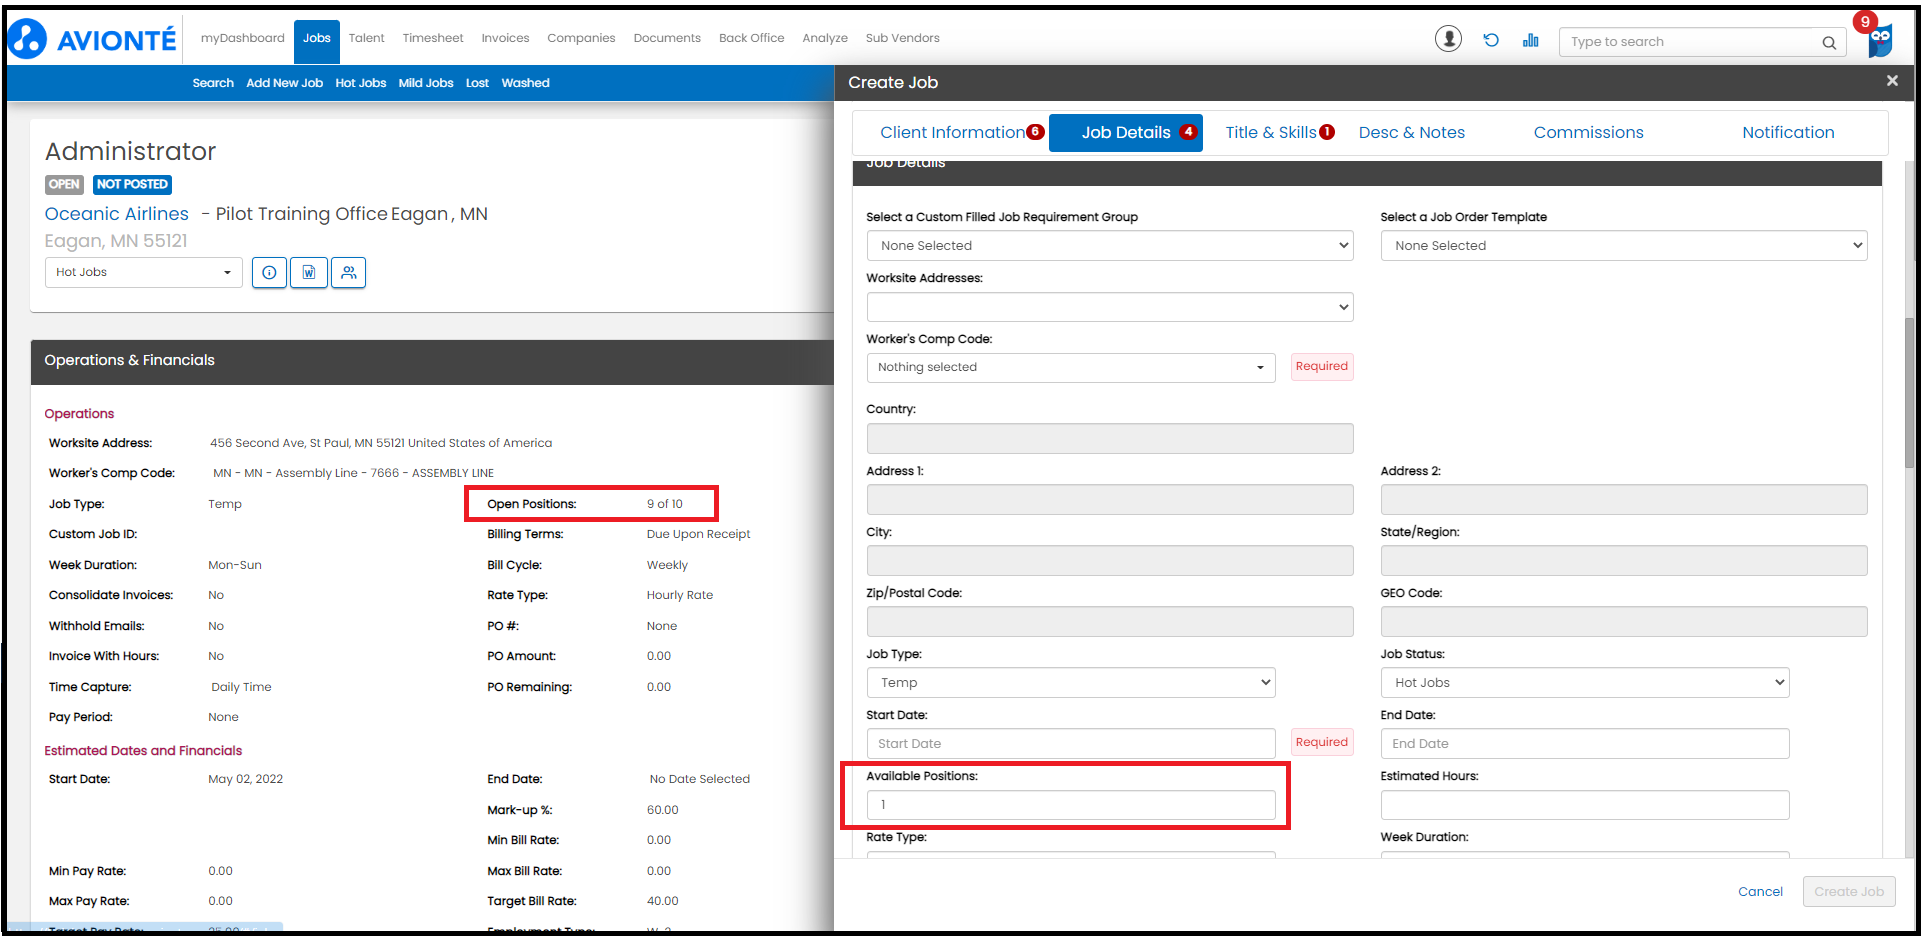
Task: Expand Job Status dropdown showing Hot Jobs
Action: [x=1585, y=683]
